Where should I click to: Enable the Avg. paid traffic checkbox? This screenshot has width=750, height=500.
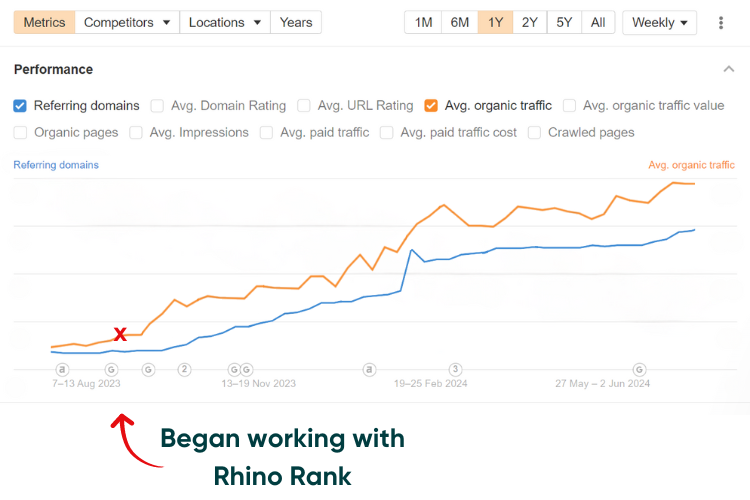[x=266, y=133]
